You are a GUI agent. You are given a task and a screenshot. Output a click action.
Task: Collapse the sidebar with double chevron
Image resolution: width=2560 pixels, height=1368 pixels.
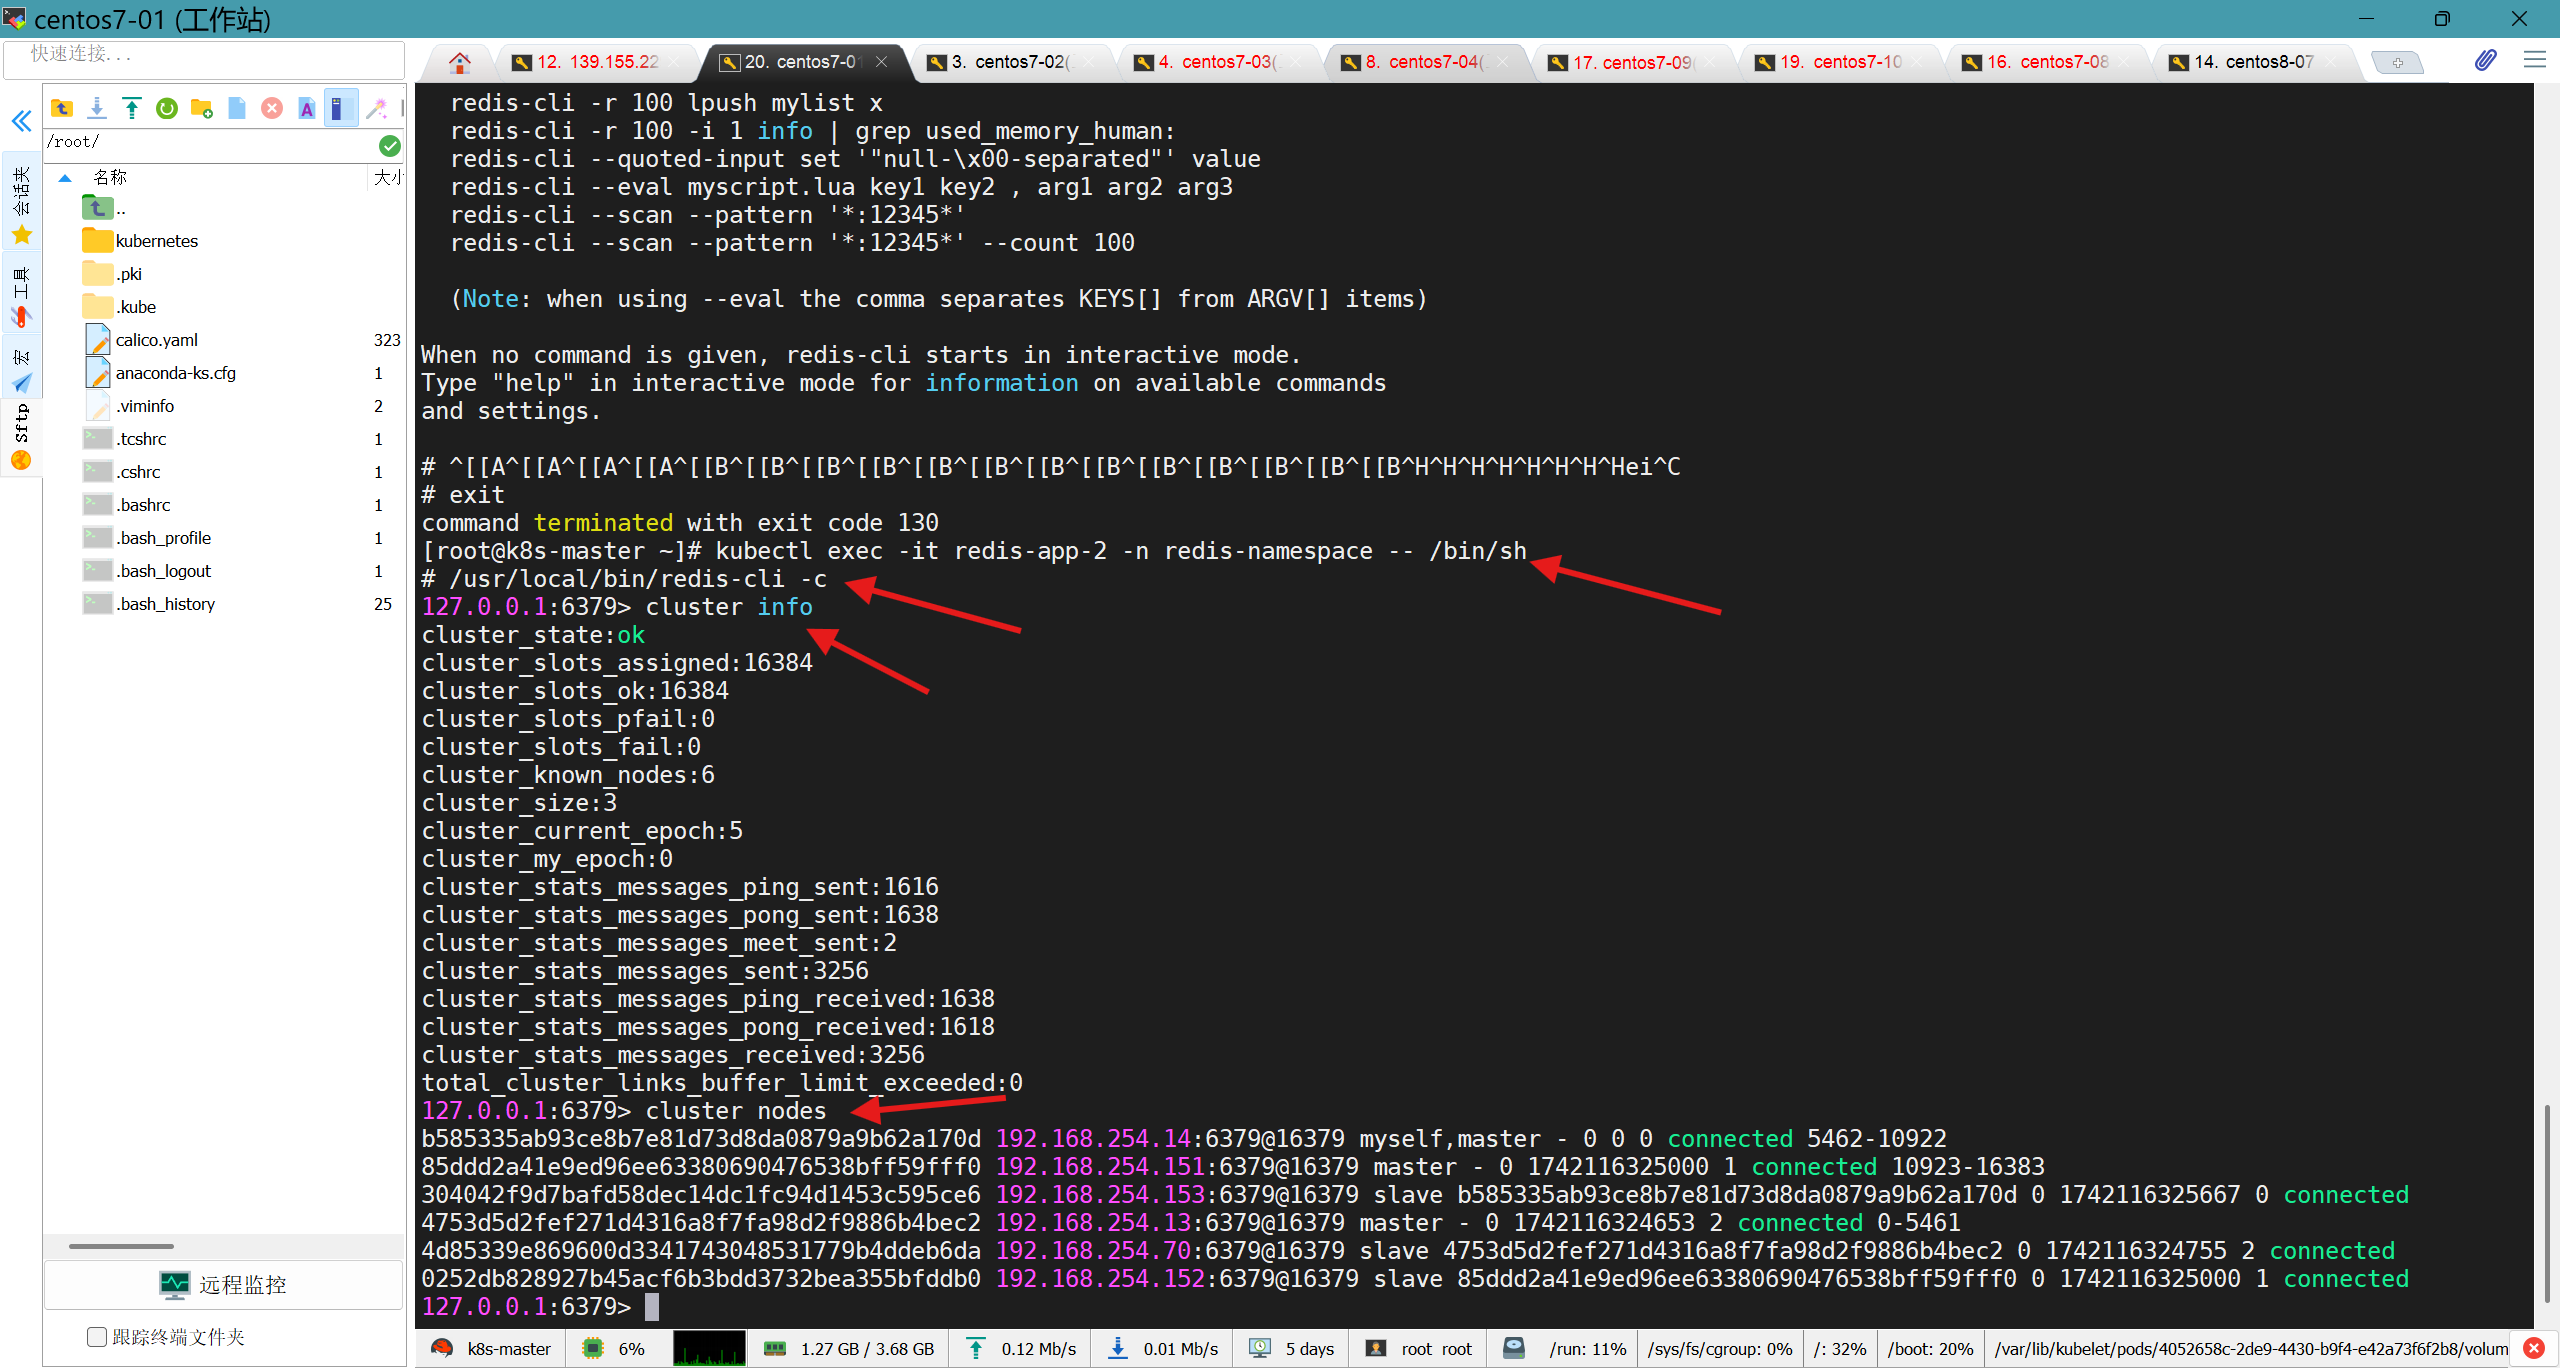[21, 122]
